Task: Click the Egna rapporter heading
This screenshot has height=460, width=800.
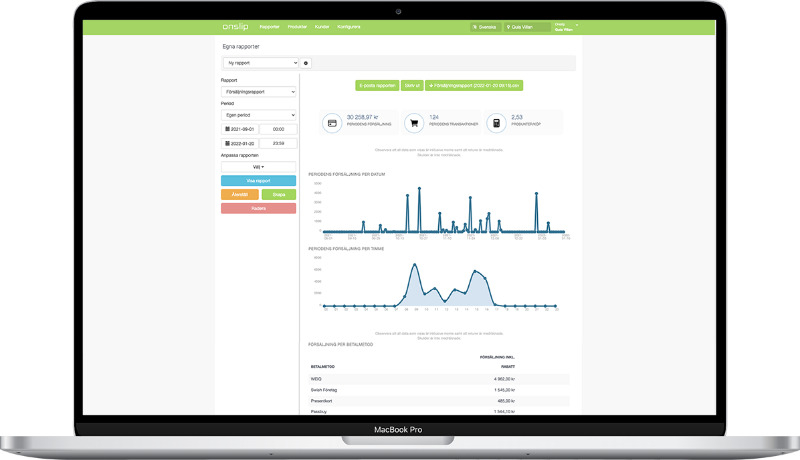Action: [241, 46]
